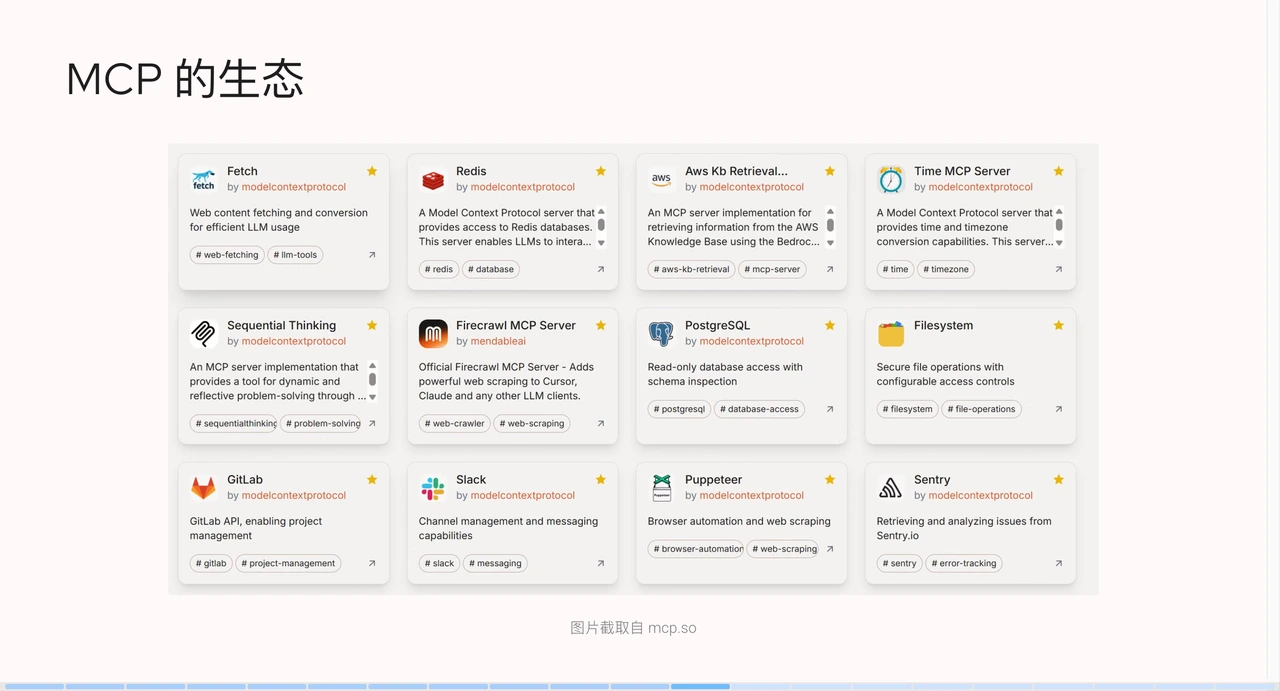This screenshot has height=691, width=1280.
Task: Select the #messaging tag
Action: 495,563
